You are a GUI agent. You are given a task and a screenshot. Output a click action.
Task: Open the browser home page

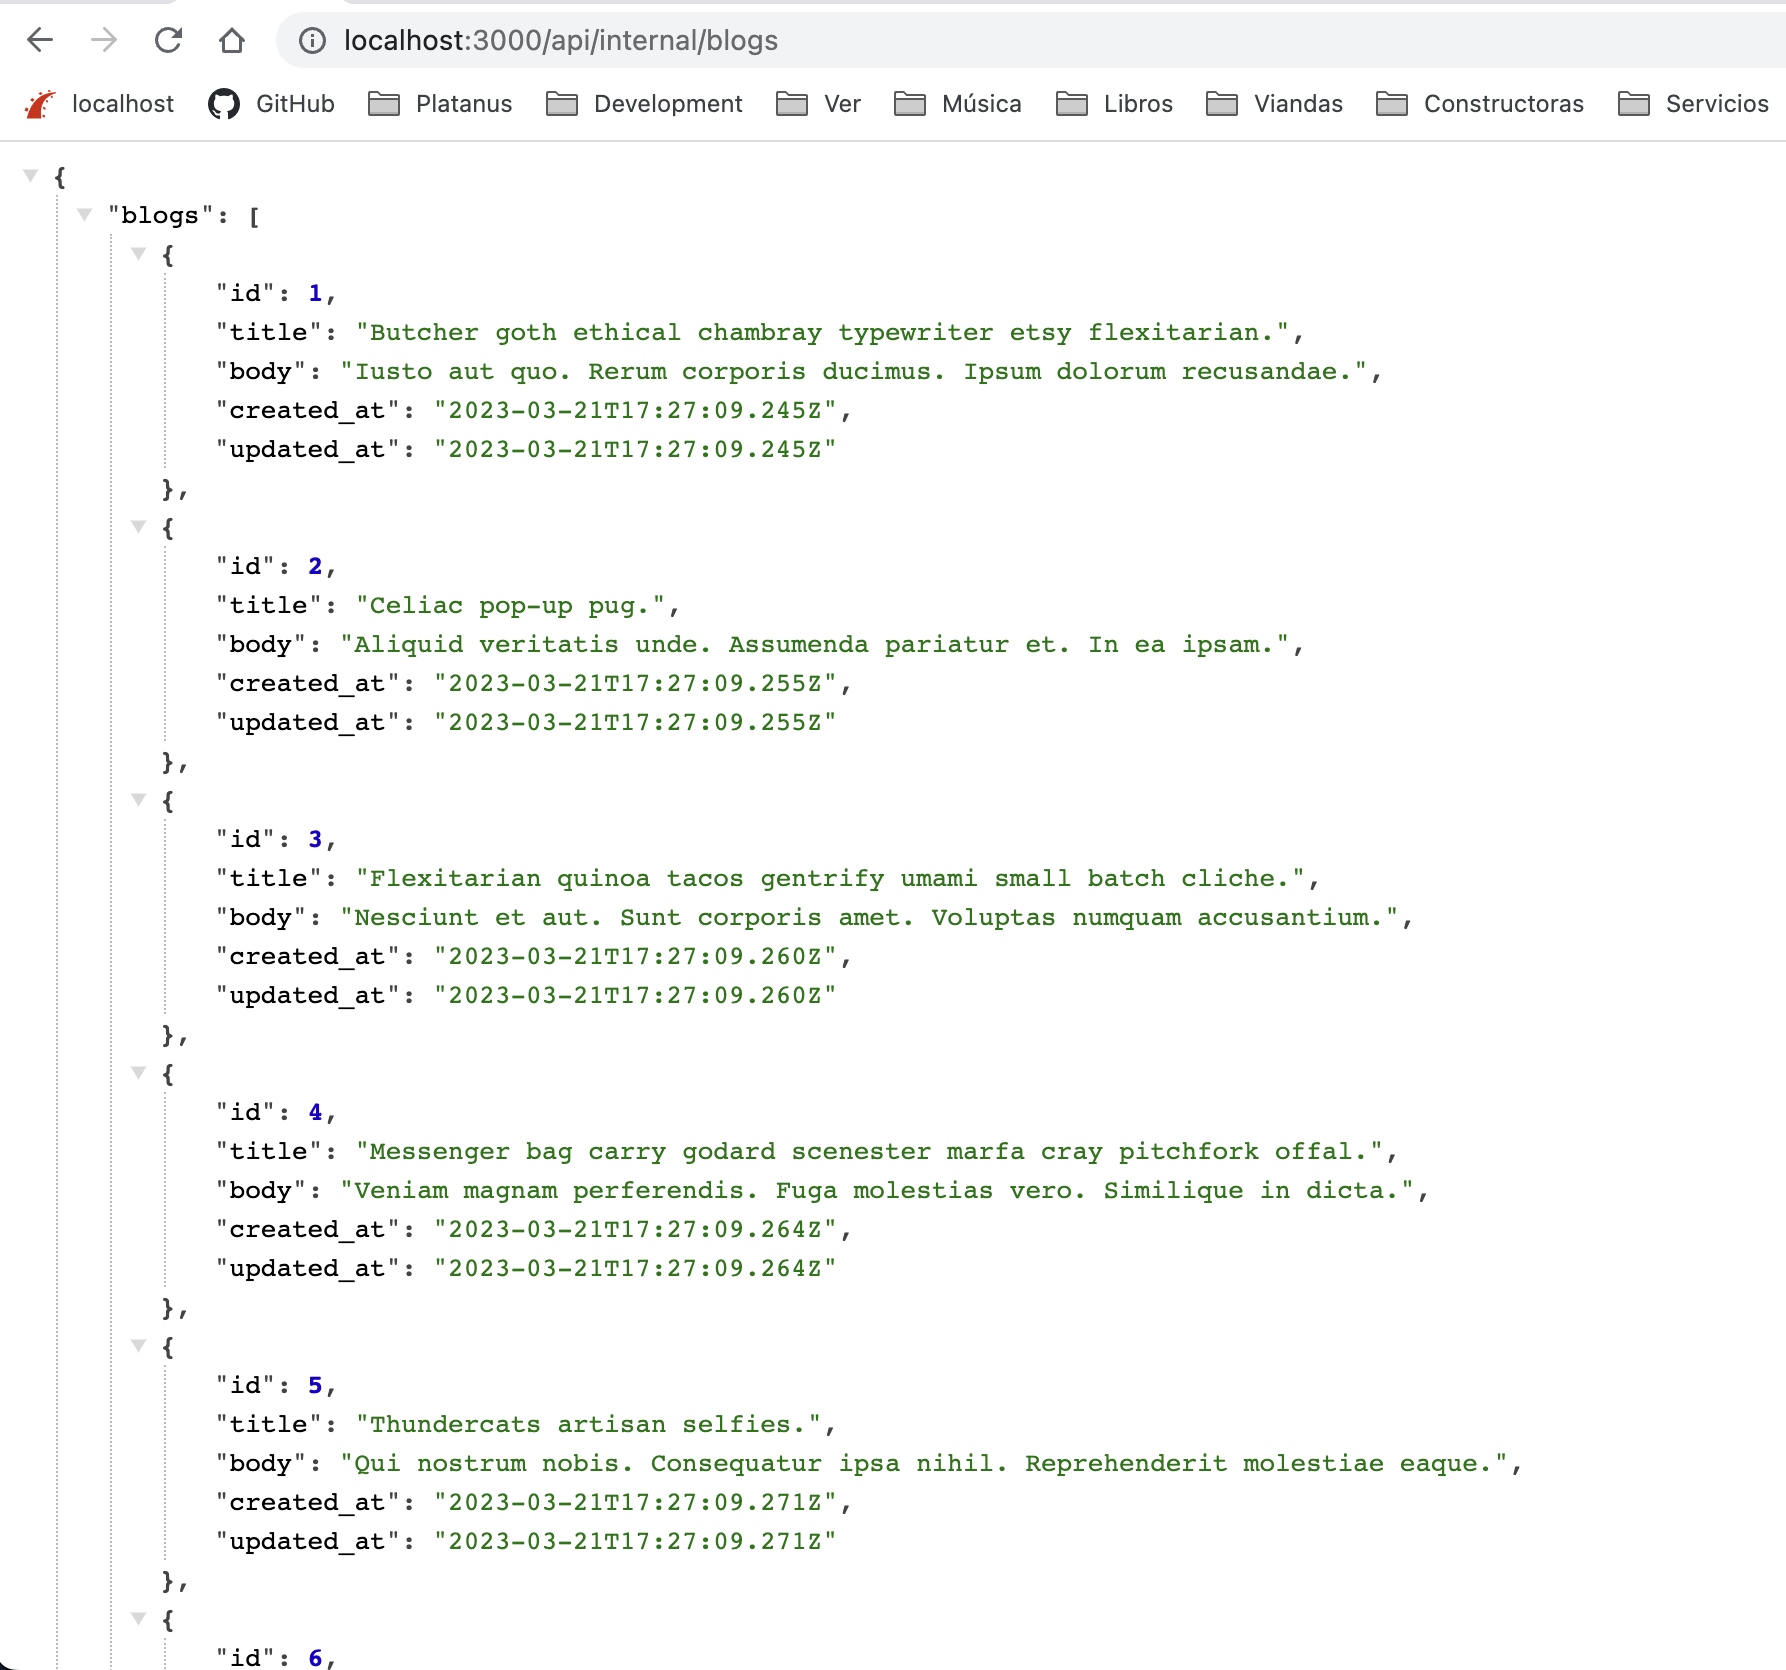[x=232, y=40]
